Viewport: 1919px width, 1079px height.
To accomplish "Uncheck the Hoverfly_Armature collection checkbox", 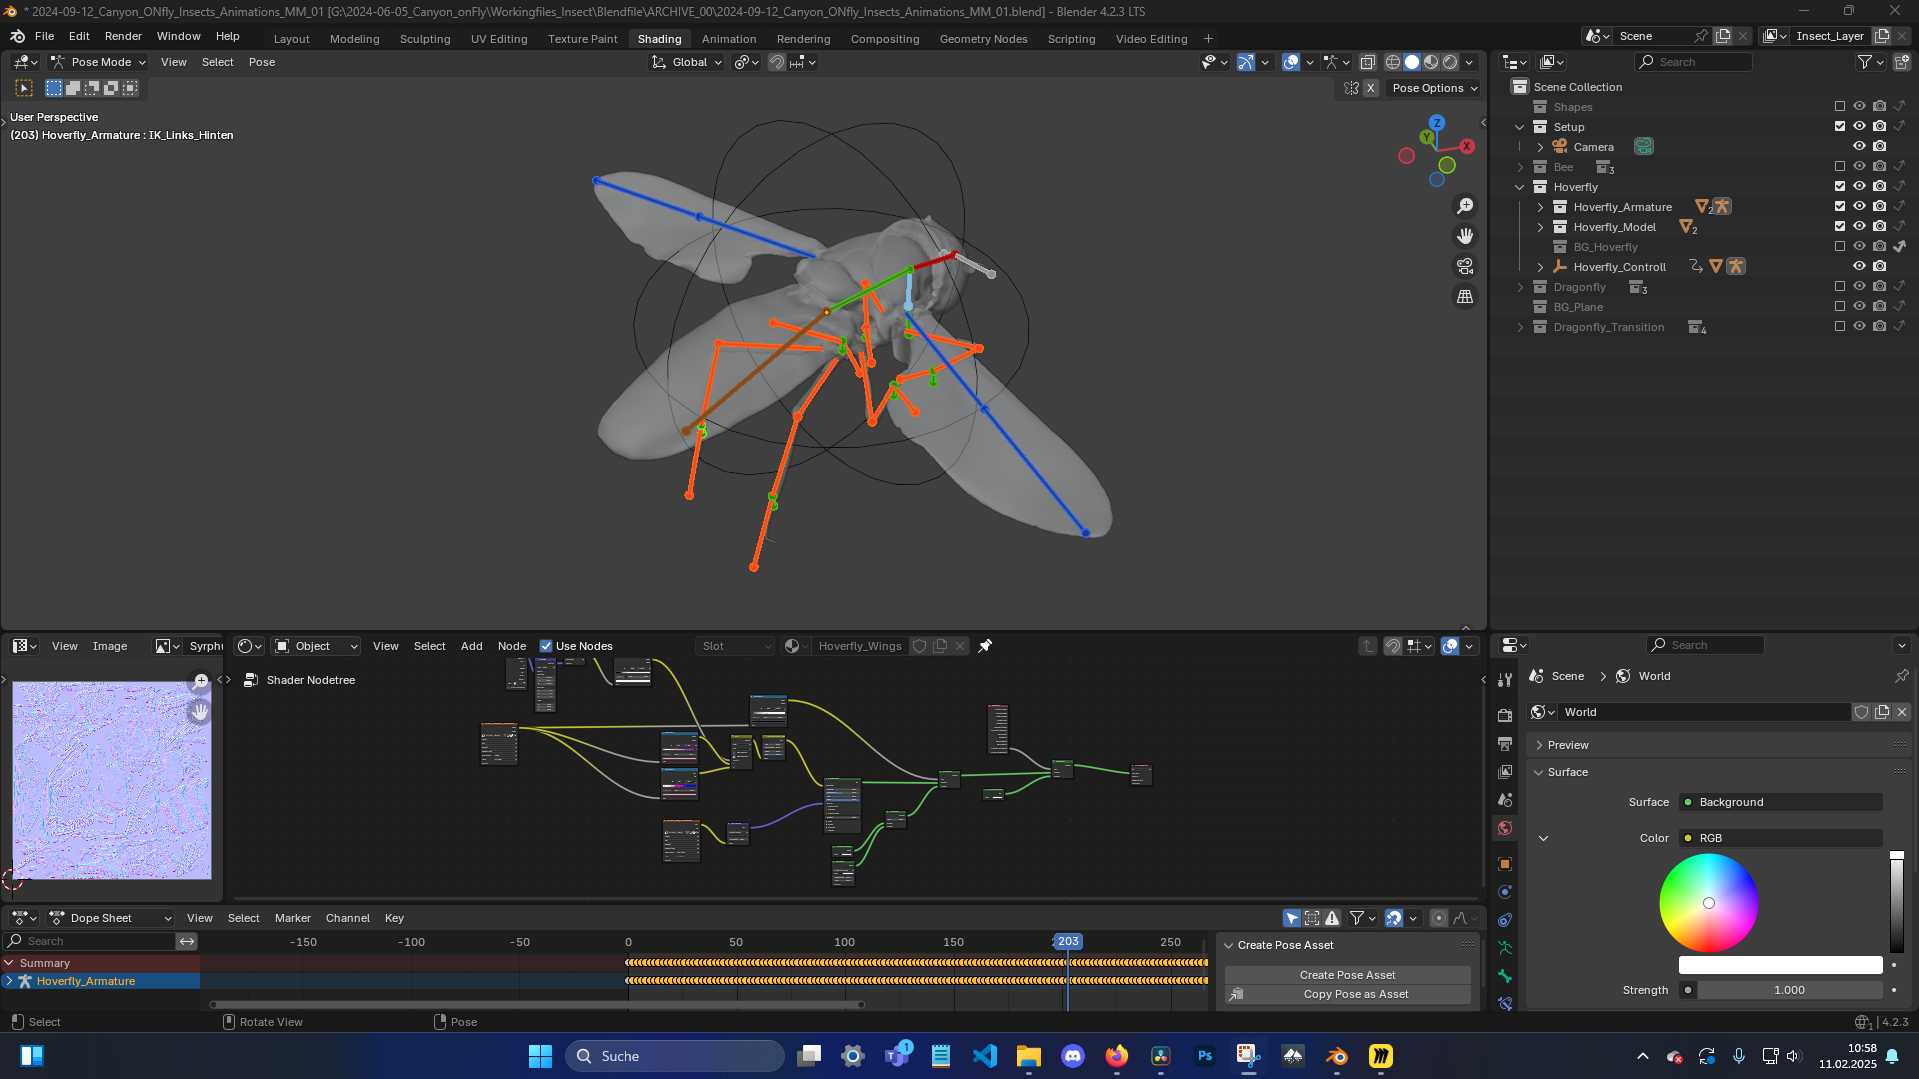I will 1840,206.
